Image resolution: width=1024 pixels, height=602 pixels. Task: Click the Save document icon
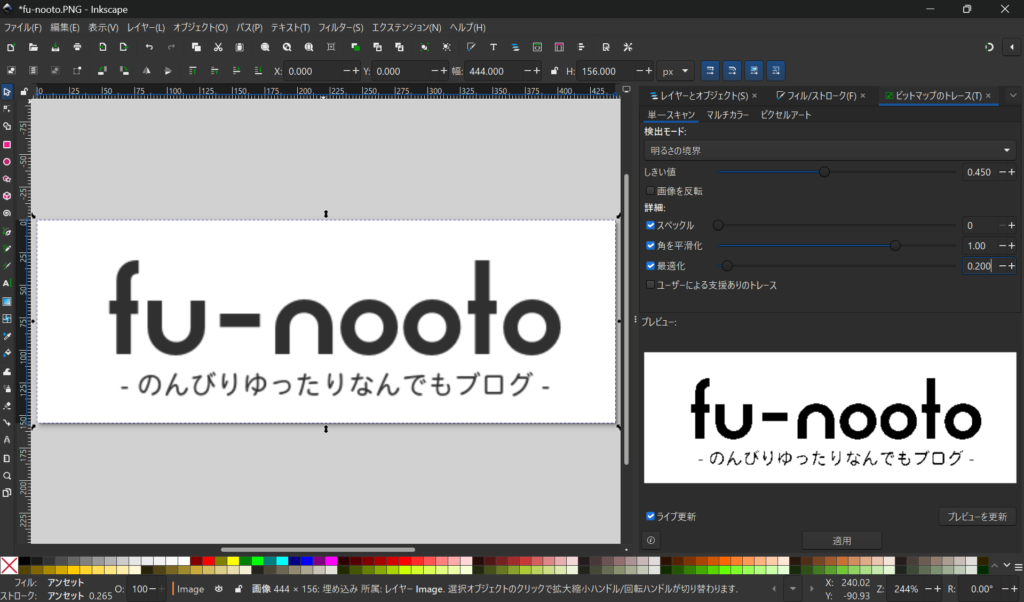click(55, 47)
